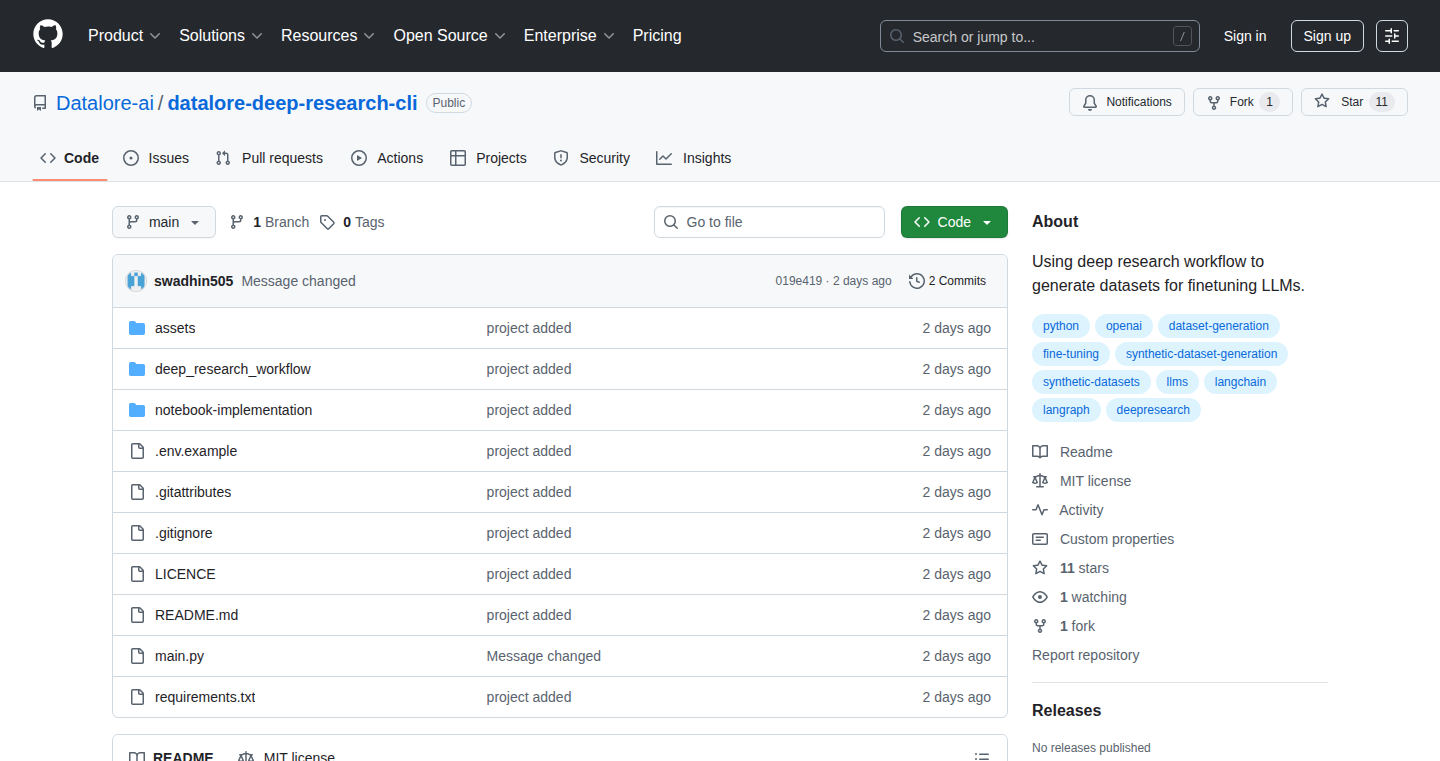Click the Sign up button
This screenshot has width=1440, height=761.
[x=1327, y=36]
